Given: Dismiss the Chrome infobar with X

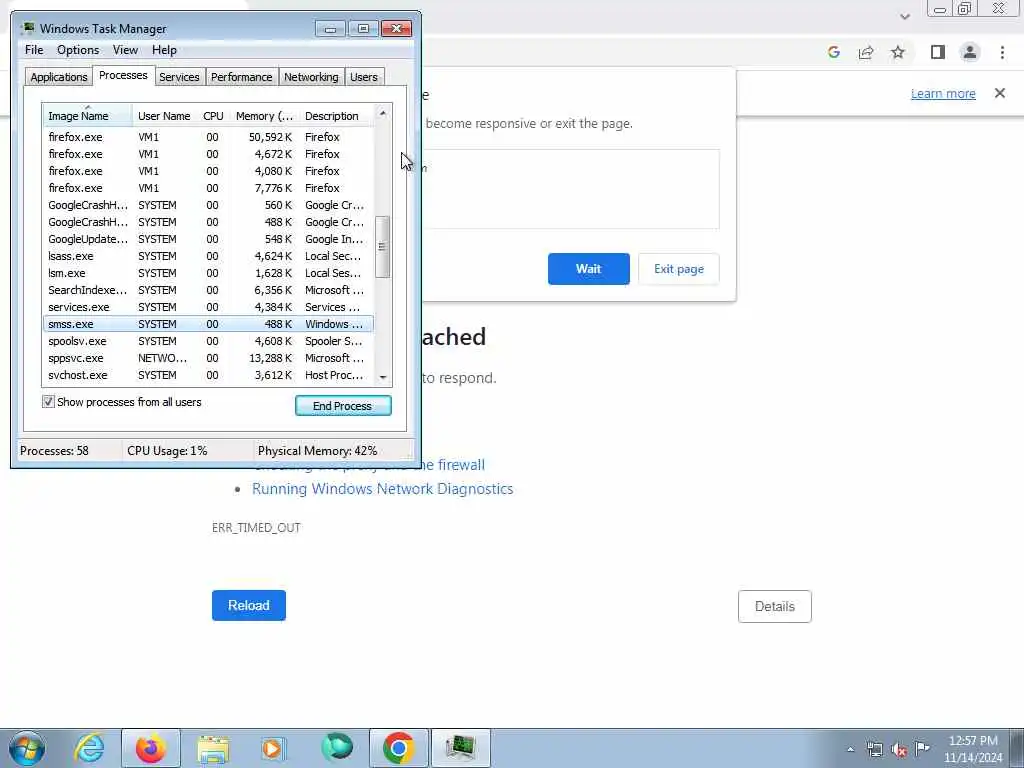Looking at the screenshot, I should (x=1000, y=93).
